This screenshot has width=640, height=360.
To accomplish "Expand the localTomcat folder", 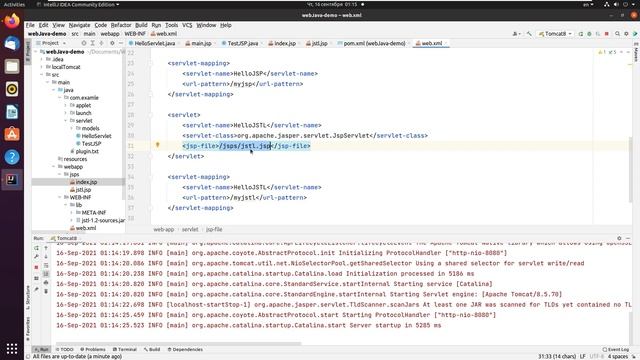I will click(42, 67).
